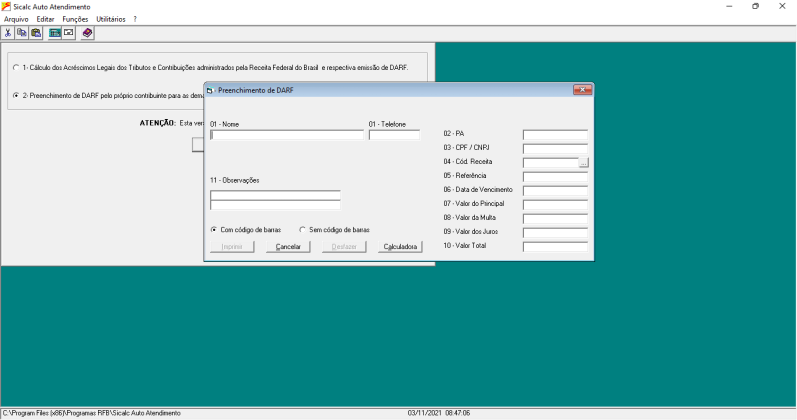Click the Calculadora button
This screenshot has width=797, height=420.
(x=400, y=247)
